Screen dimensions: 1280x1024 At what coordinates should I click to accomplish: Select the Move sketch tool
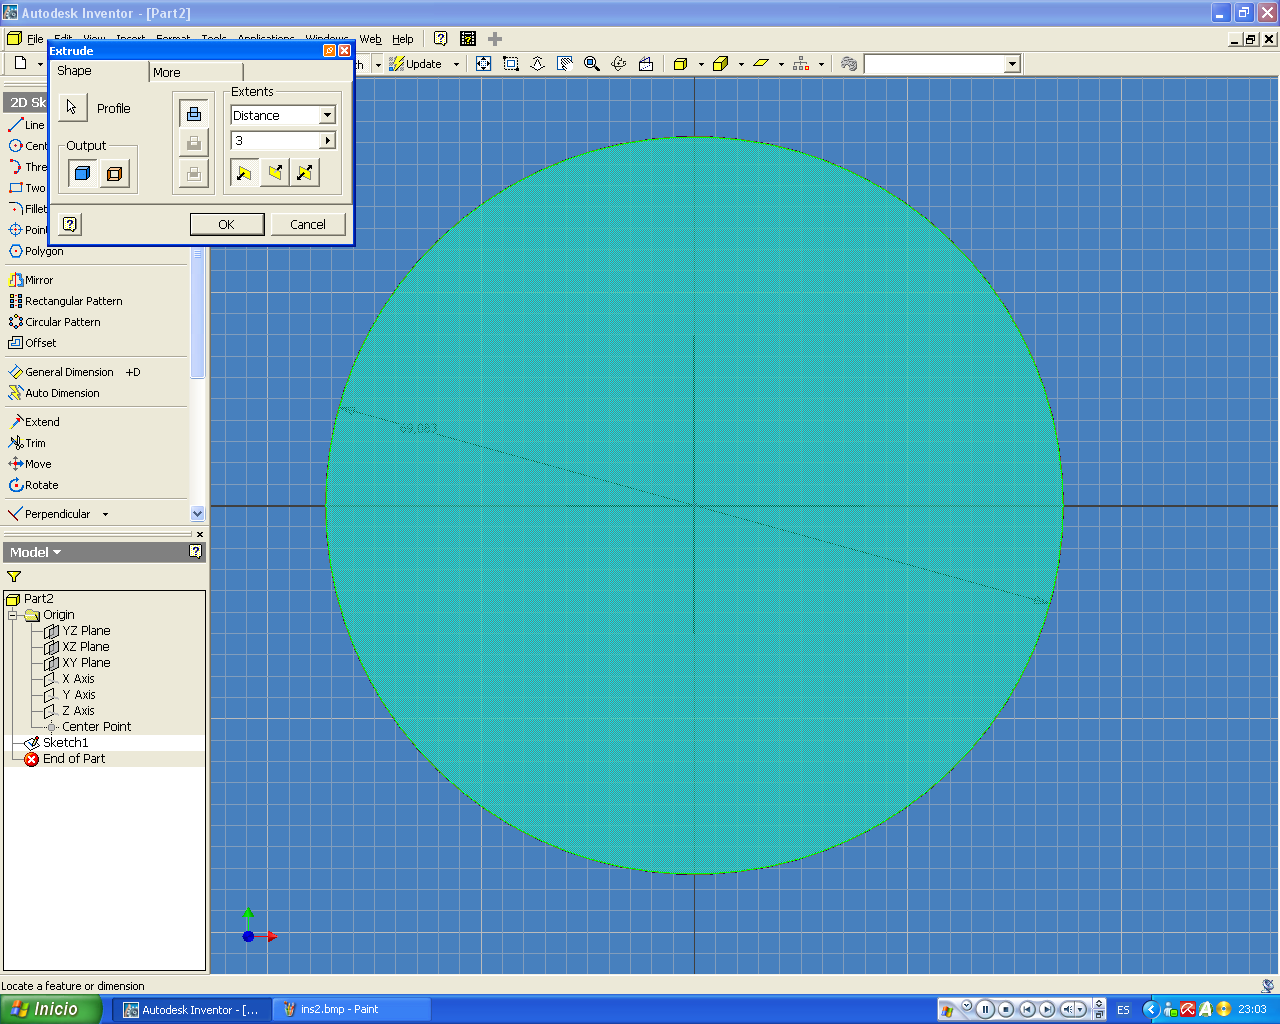pos(30,464)
